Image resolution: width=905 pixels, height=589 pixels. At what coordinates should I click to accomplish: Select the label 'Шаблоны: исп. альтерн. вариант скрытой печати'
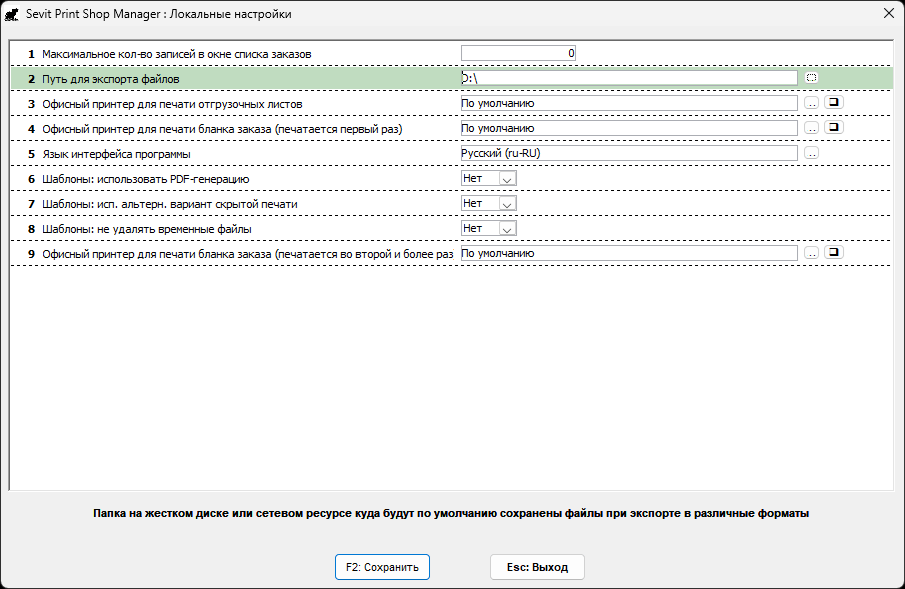170,204
